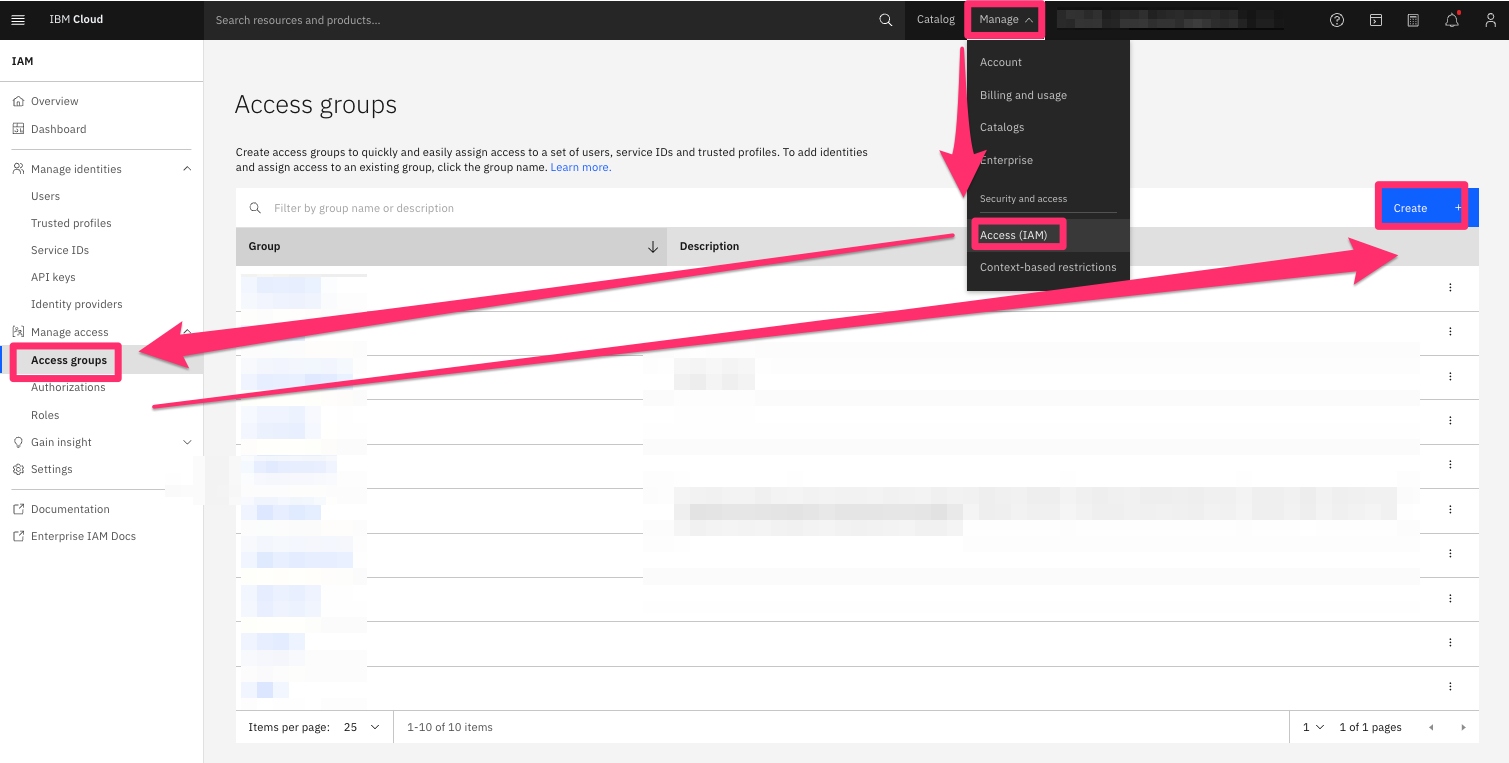Click the Dashboard icon in the sidebar
Screen dimensions: 1509x763
tap(18, 129)
